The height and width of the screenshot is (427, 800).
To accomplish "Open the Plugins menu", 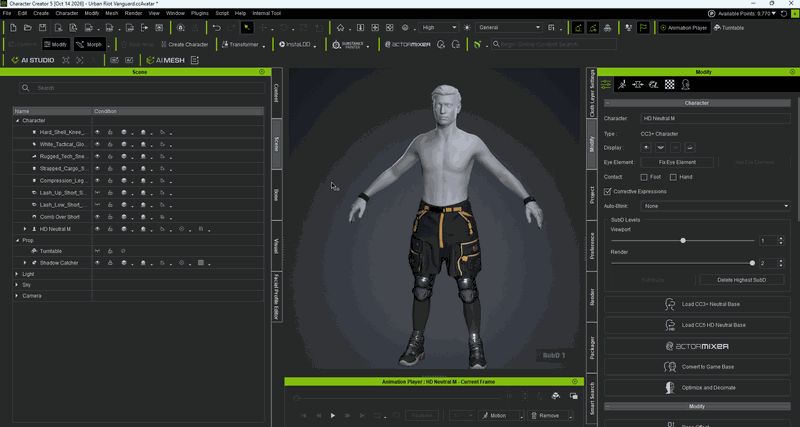I will tap(199, 13).
